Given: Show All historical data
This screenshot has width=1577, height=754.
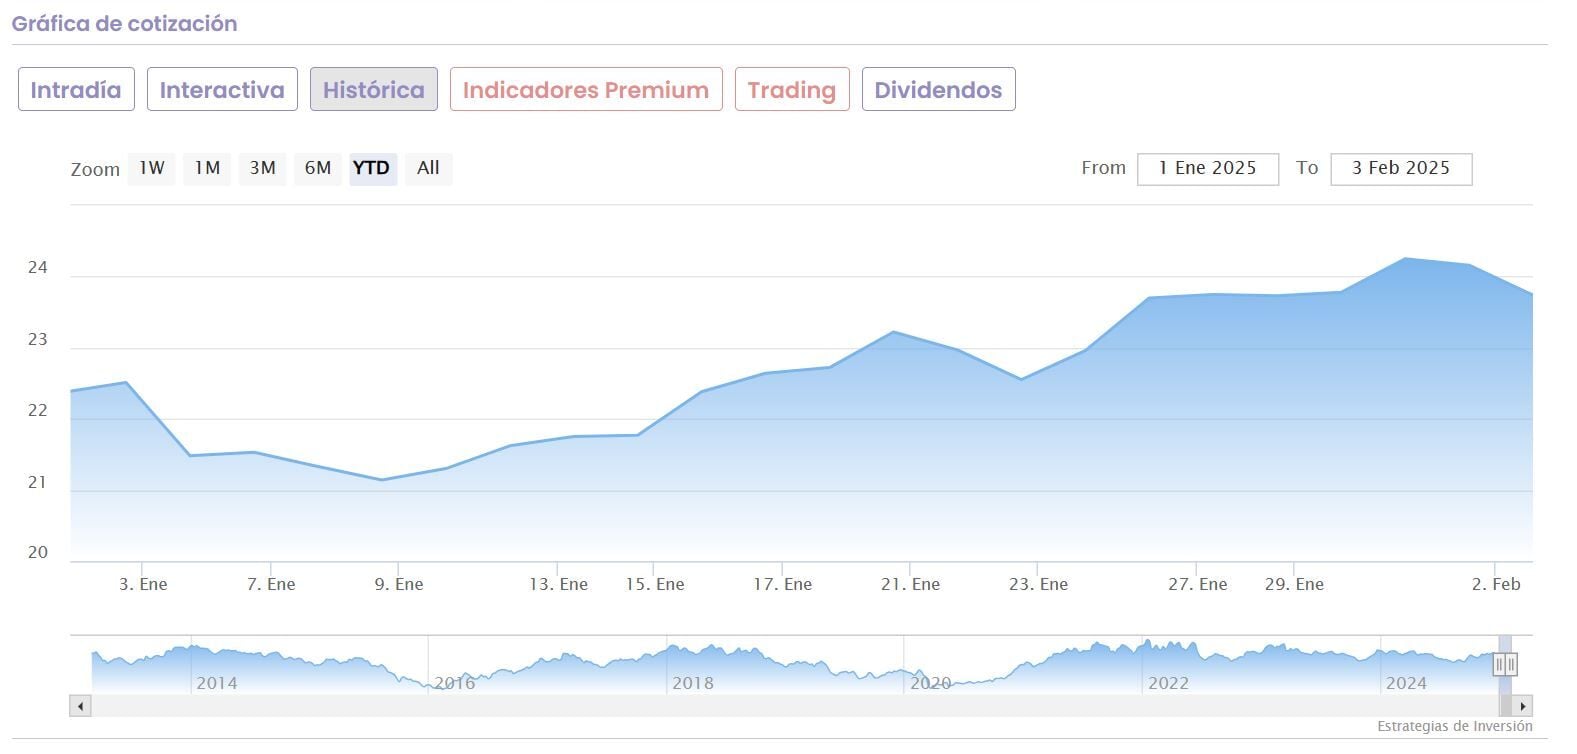Looking at the screenshot, I should pyautogui.click(x=428, y=168).
